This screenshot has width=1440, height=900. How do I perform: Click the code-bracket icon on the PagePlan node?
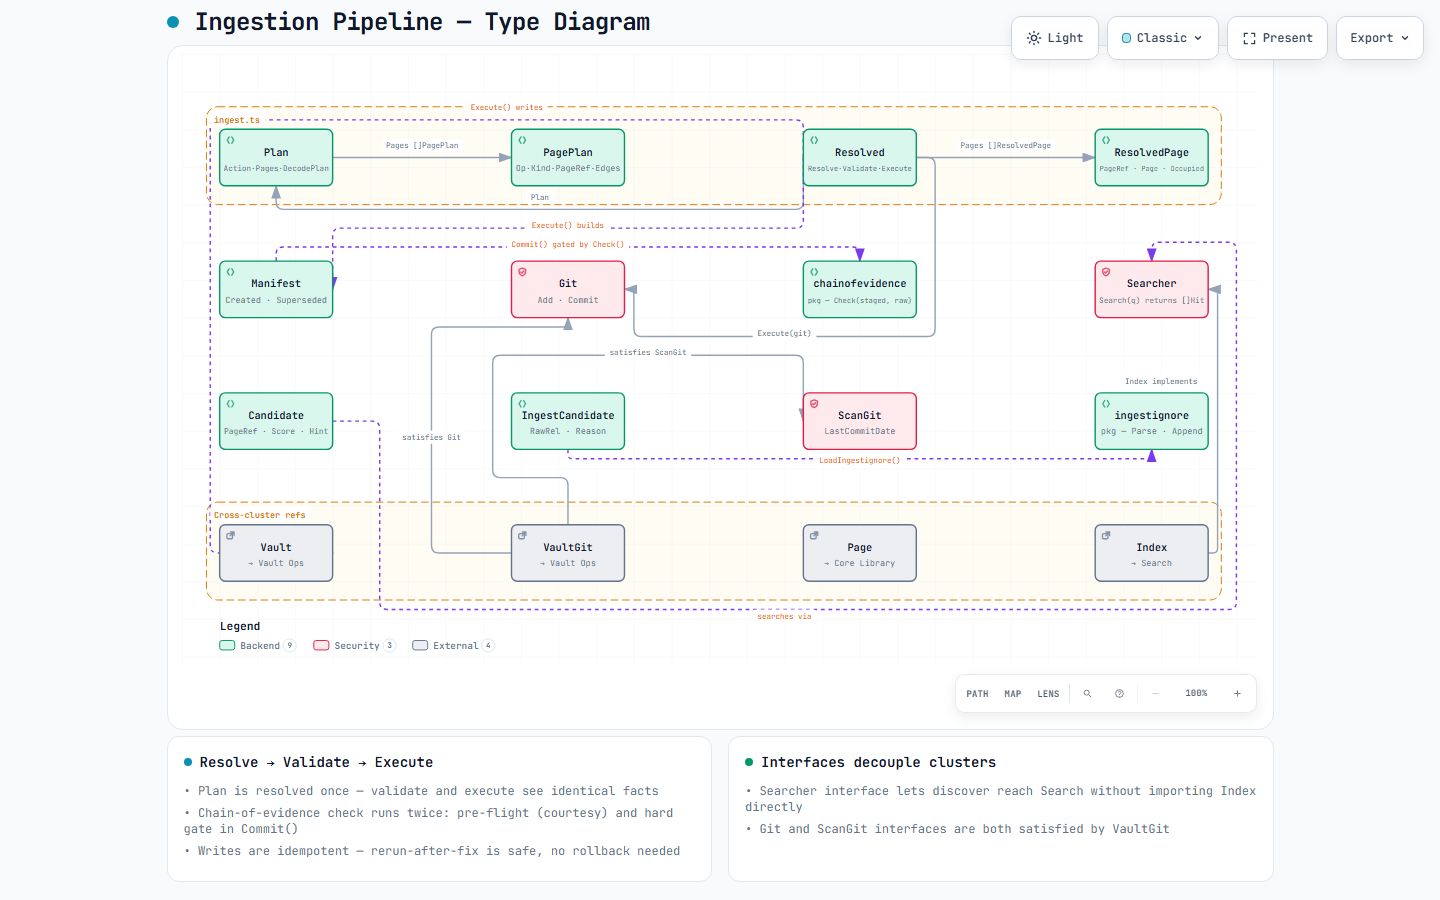(522, 140)
